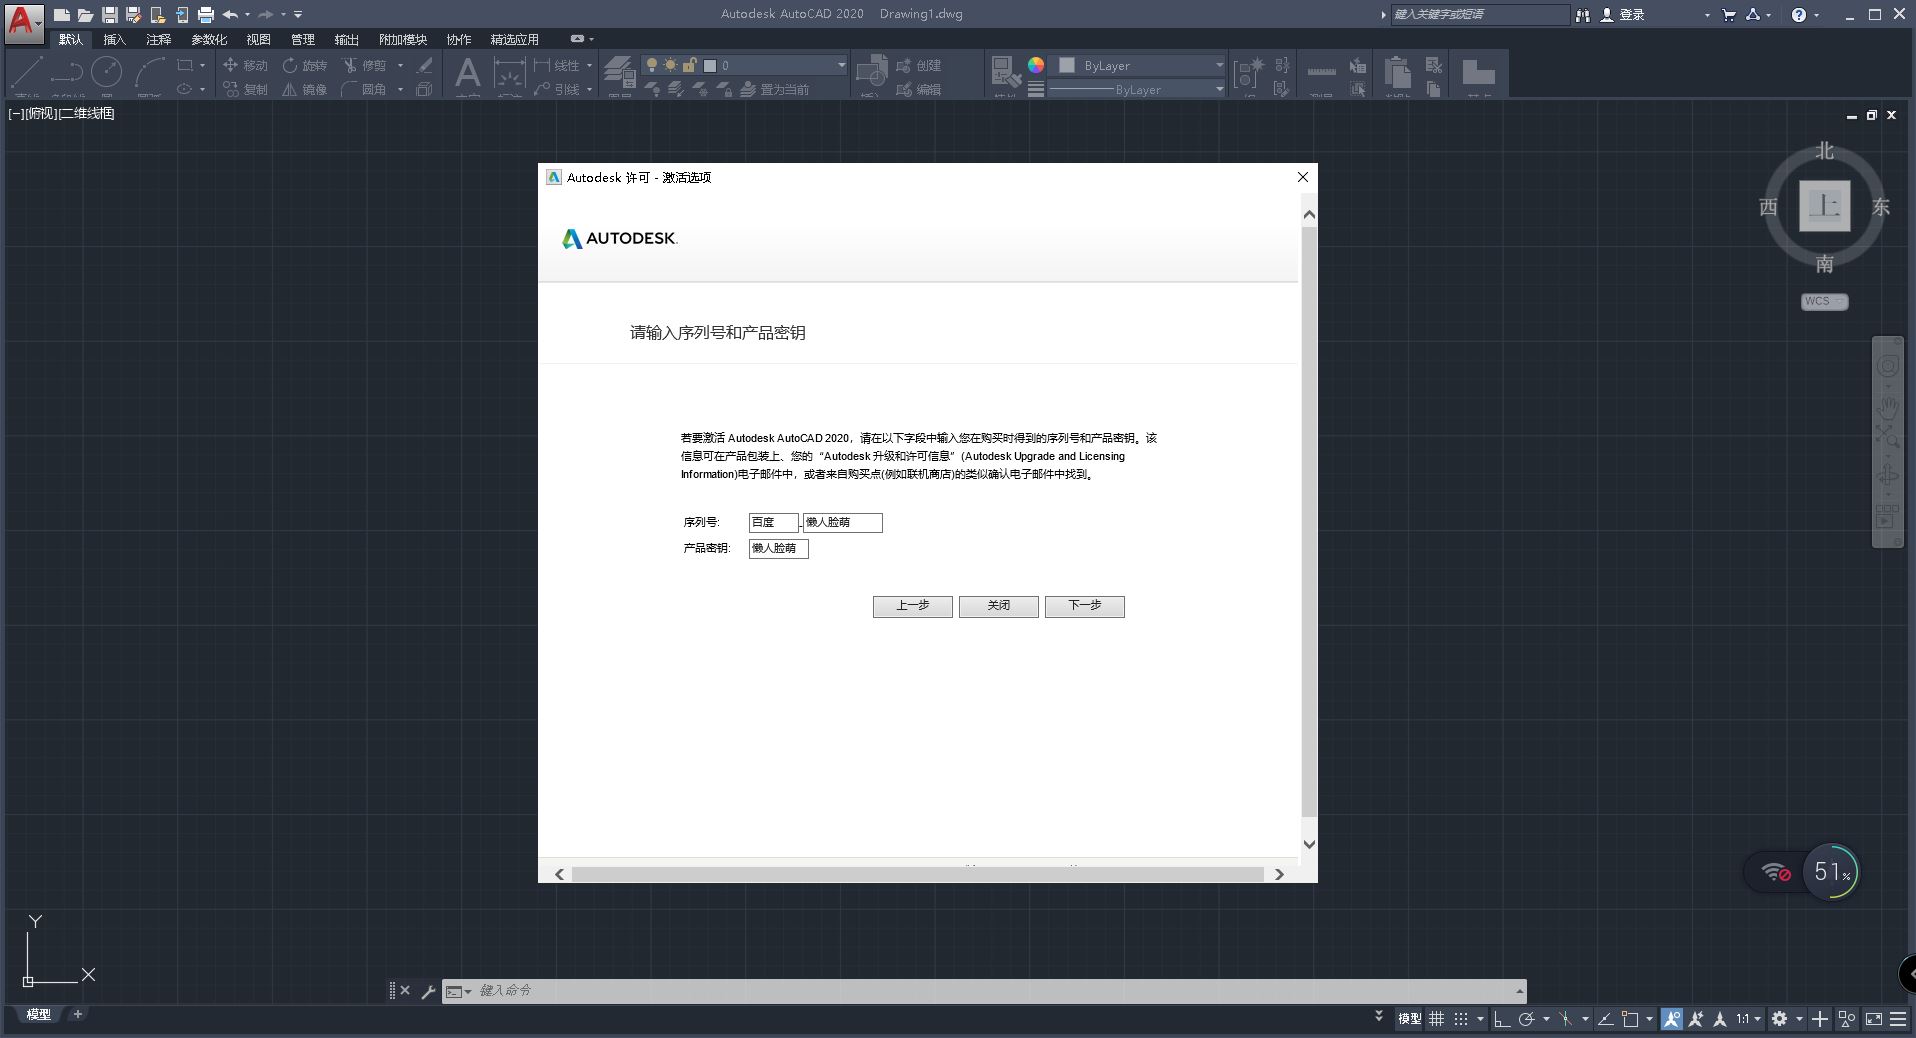This screenshot has height=1038, width=1916.
Task: Click the Fillet (圆角) tool
Action: 364,89
